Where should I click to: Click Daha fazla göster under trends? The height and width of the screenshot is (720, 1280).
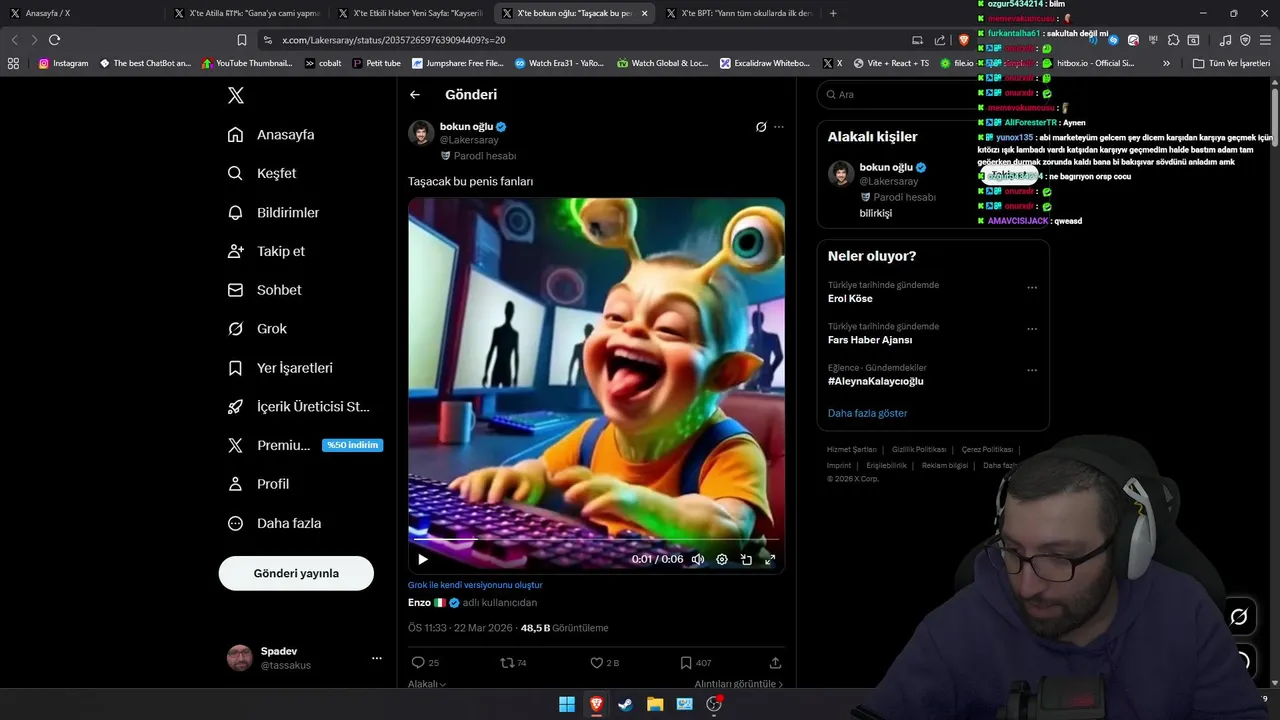click(x=867, y=413)
